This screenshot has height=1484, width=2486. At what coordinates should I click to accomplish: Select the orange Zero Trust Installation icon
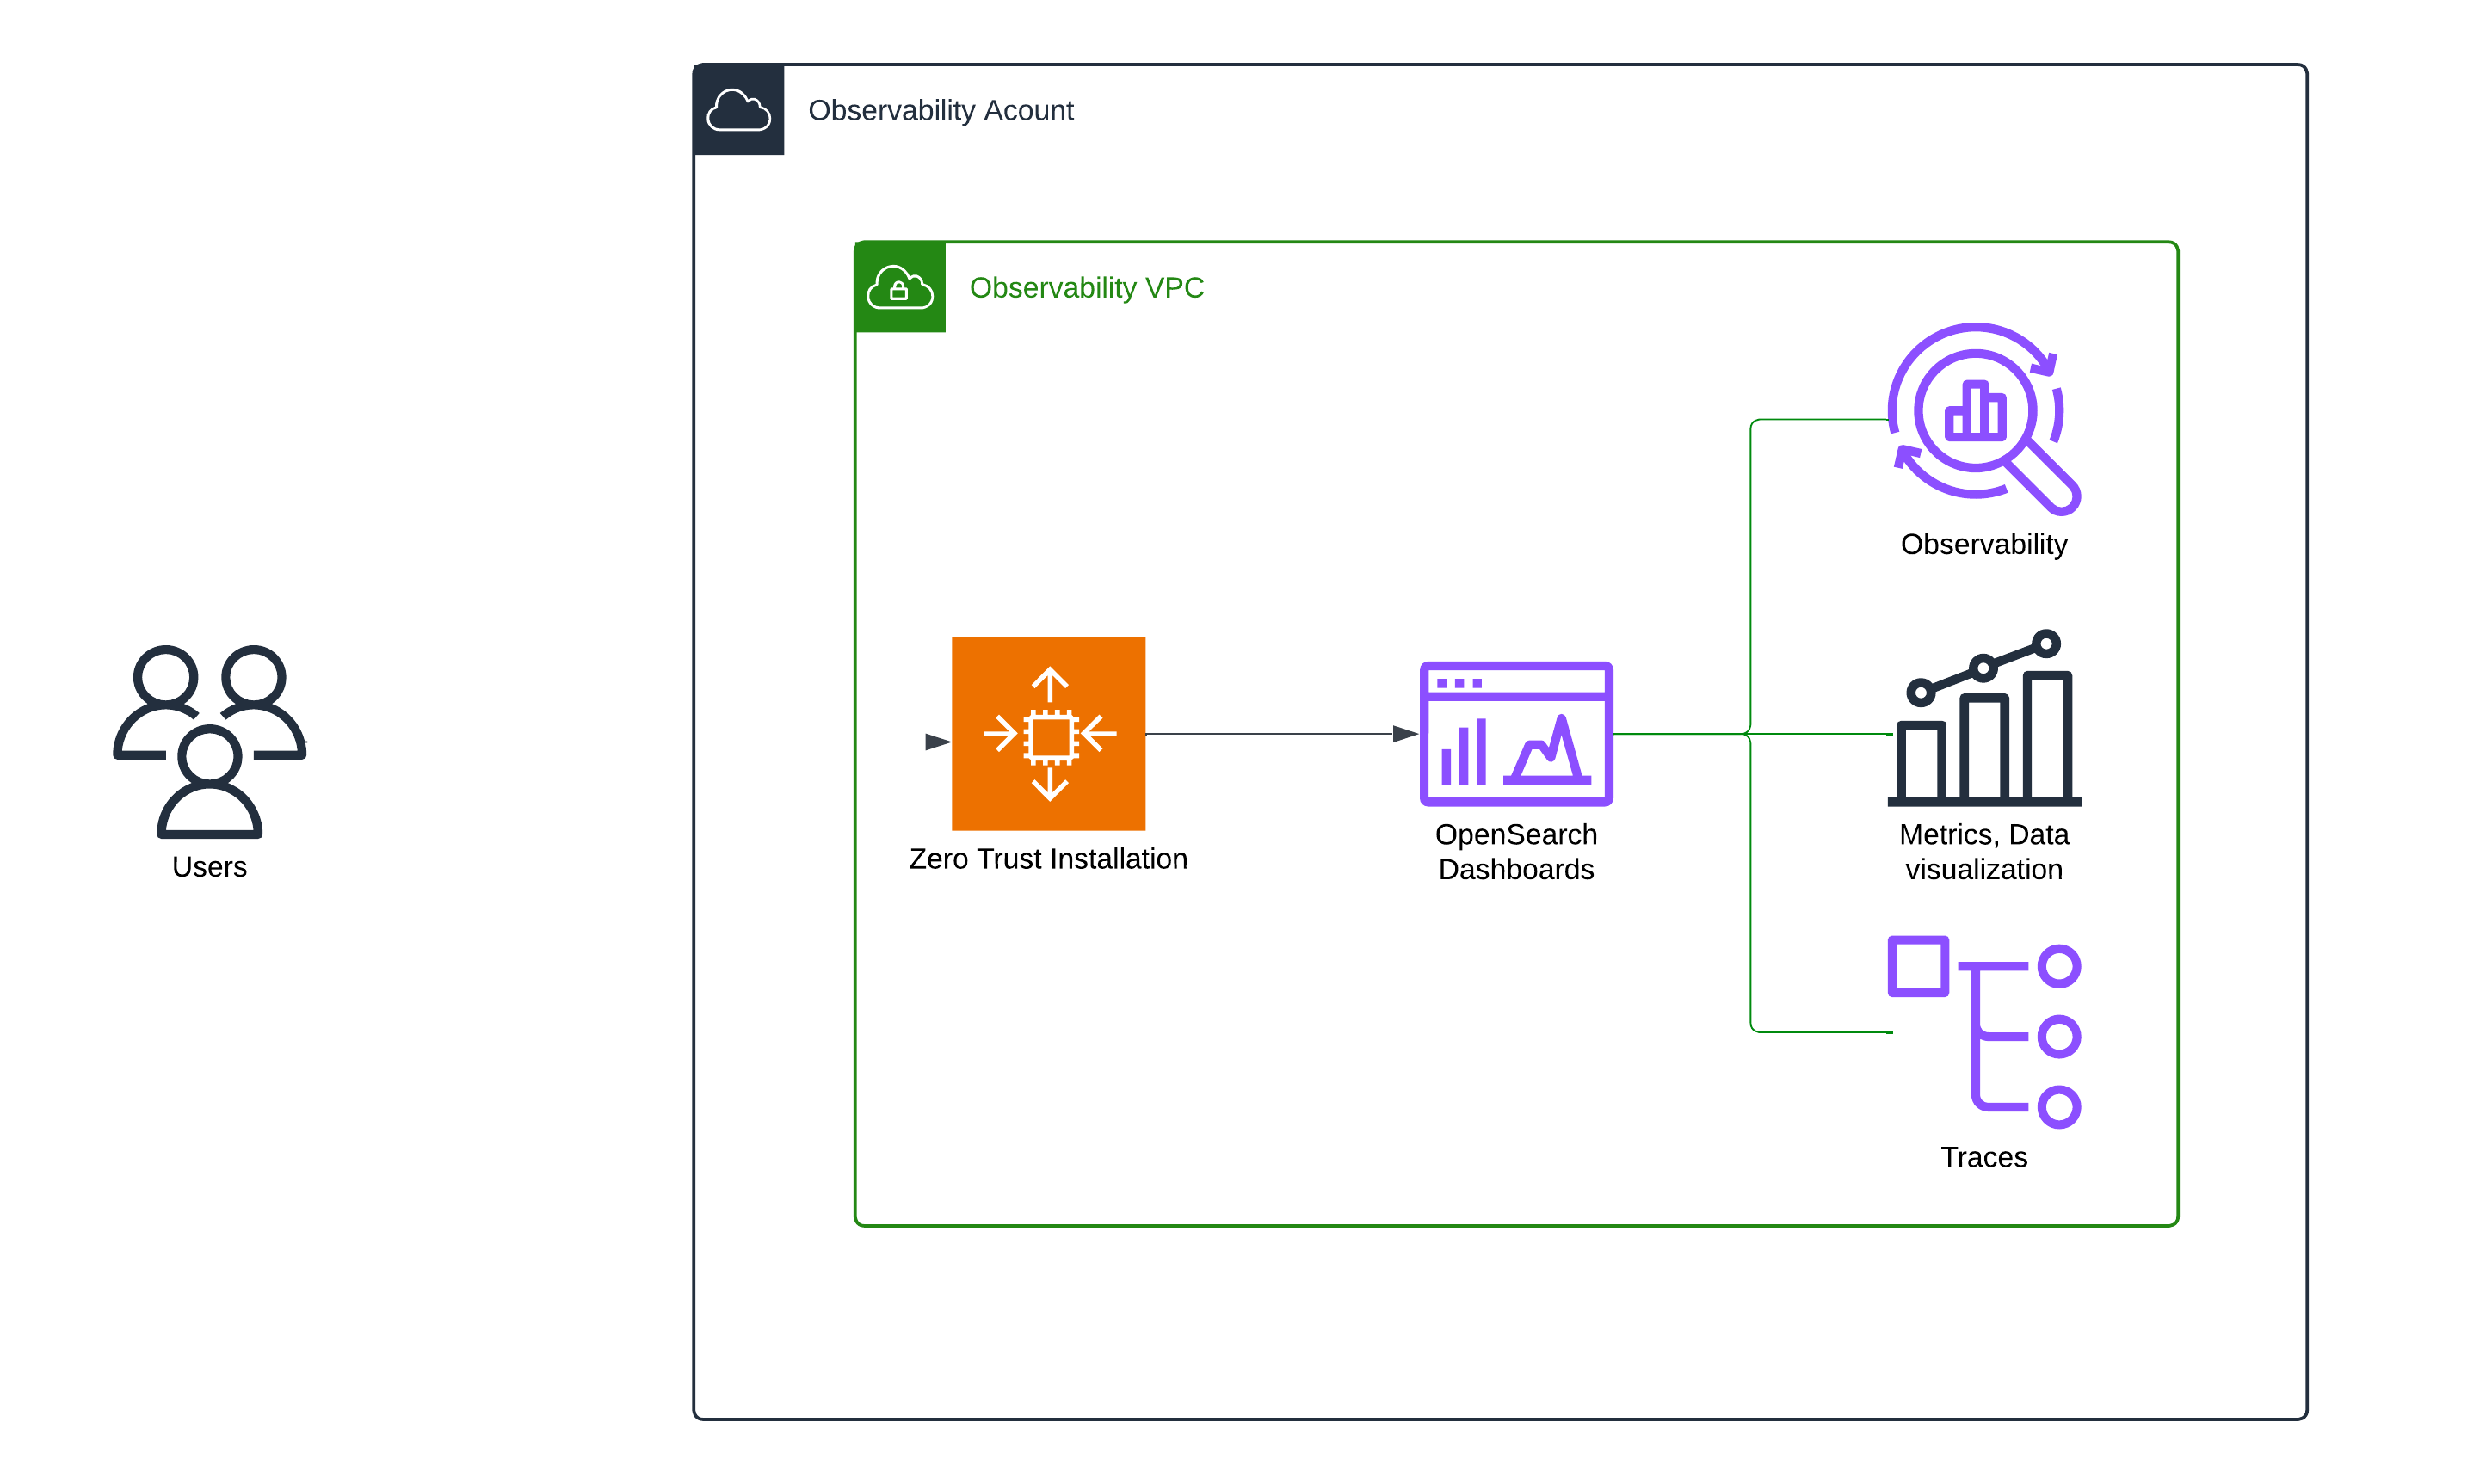coord(1048,733)
